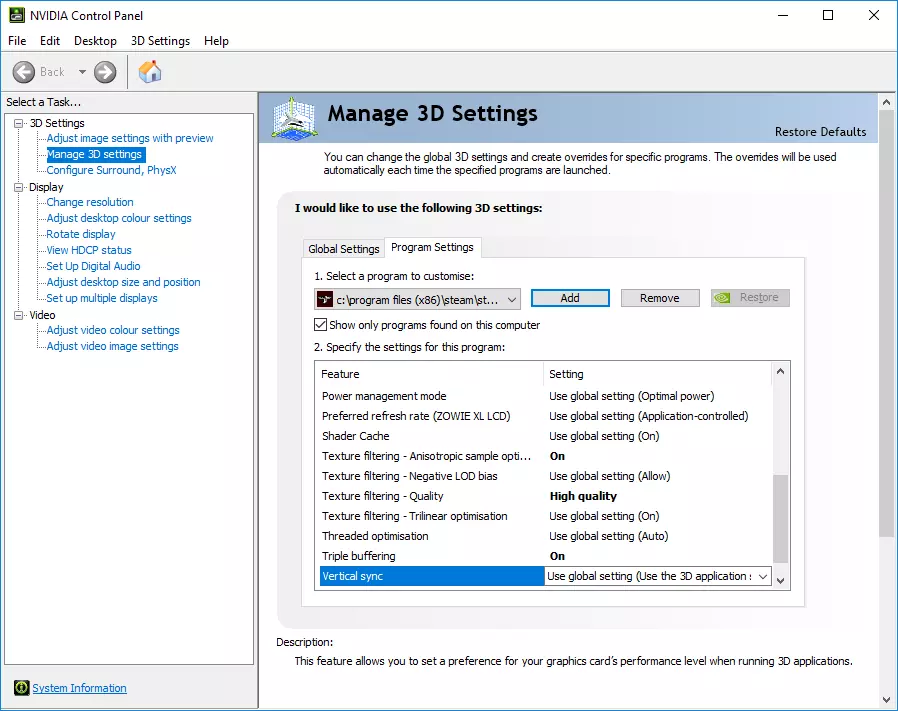Click settings list scrollbar up arrow
The height and width of the screenshot is (711, 898).
(x=780, y=371)
